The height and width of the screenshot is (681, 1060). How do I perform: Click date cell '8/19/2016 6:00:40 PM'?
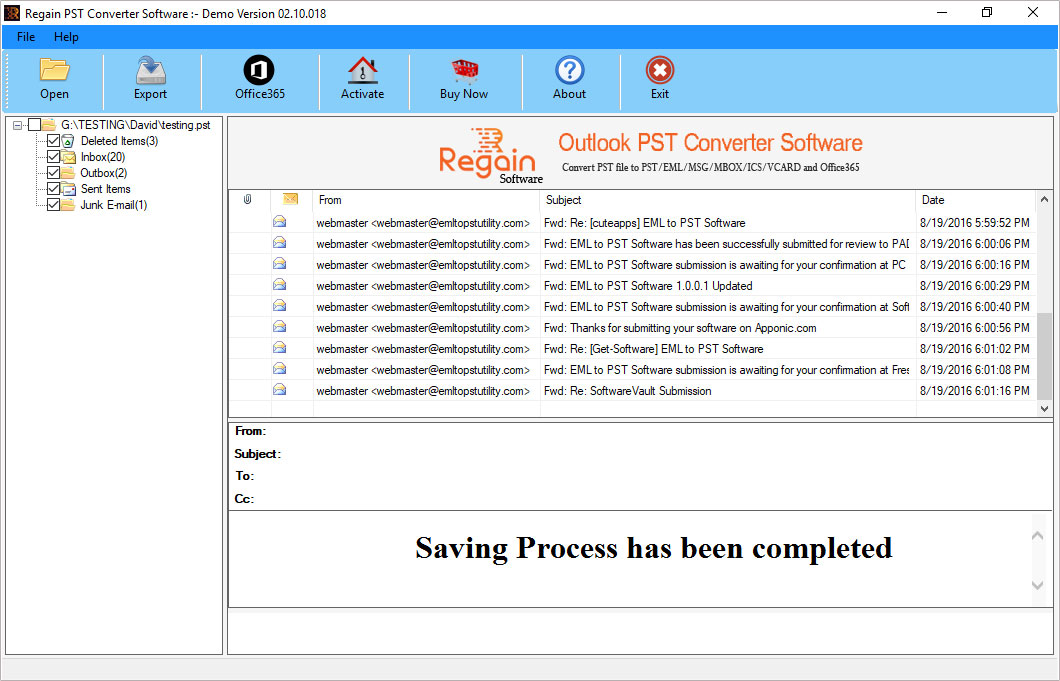(975, 306)
